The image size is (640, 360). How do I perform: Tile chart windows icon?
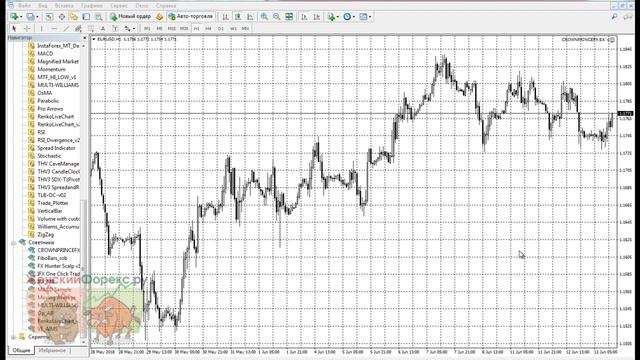point(289,17)
